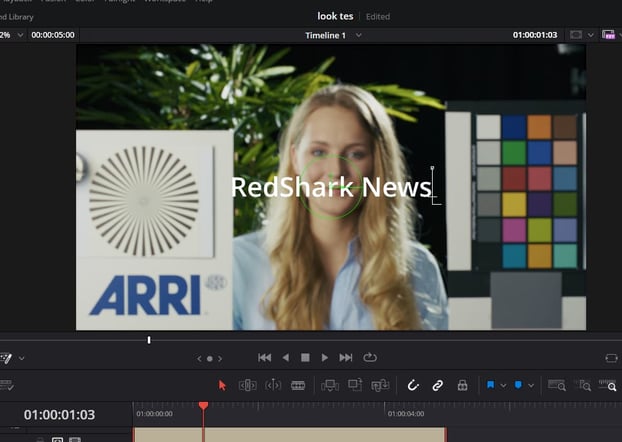Image resolution: width=622 pixels, height=442 pixels.
Task: Play the timeline forward
Action: coord(324,358)
